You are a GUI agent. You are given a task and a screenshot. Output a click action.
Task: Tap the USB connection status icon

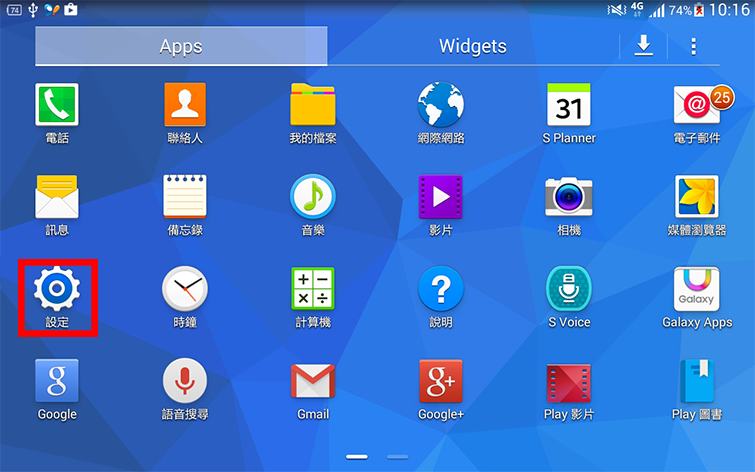[x=33, y=10]
